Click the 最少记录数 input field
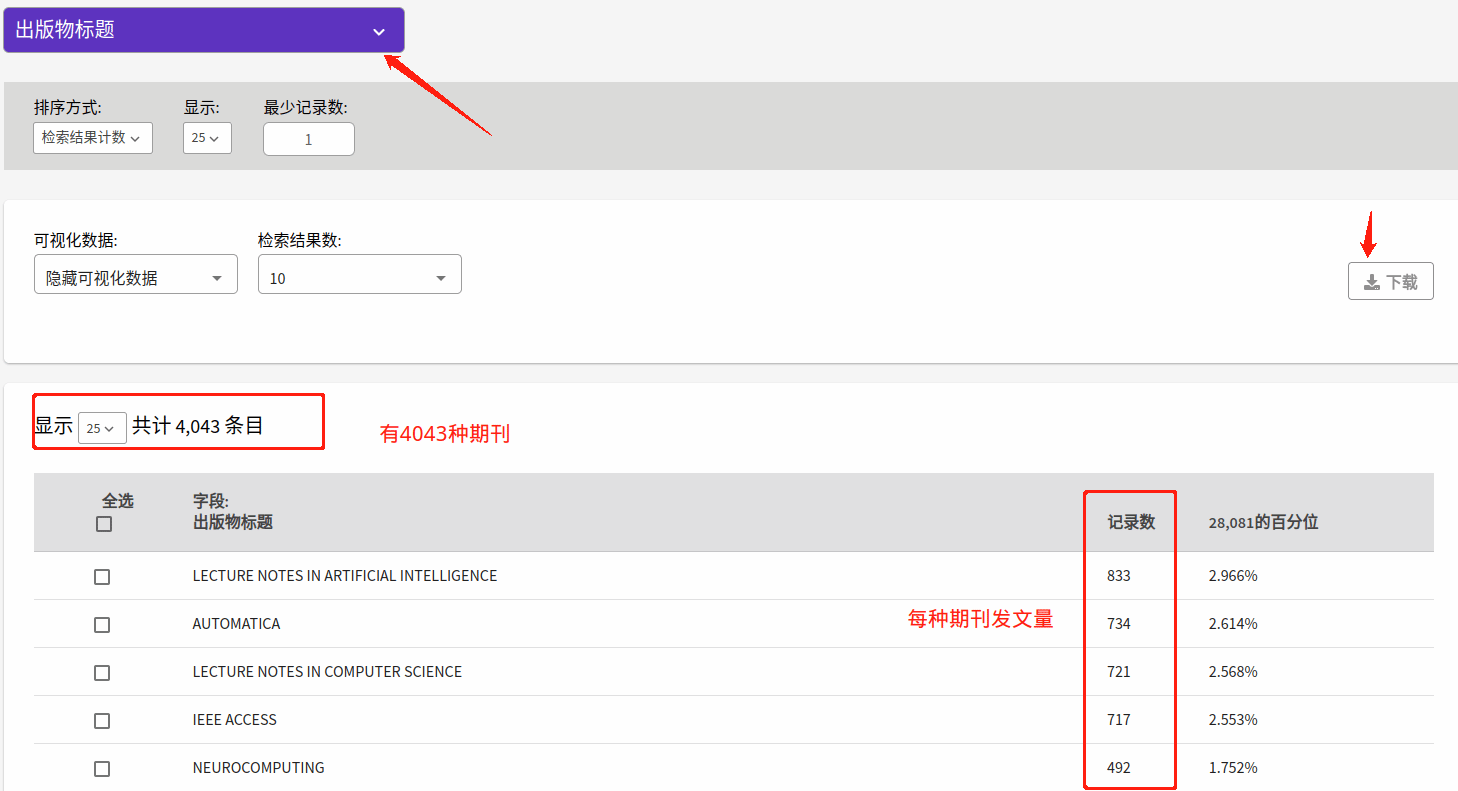The image size is (1458, 791). (309, 139)
